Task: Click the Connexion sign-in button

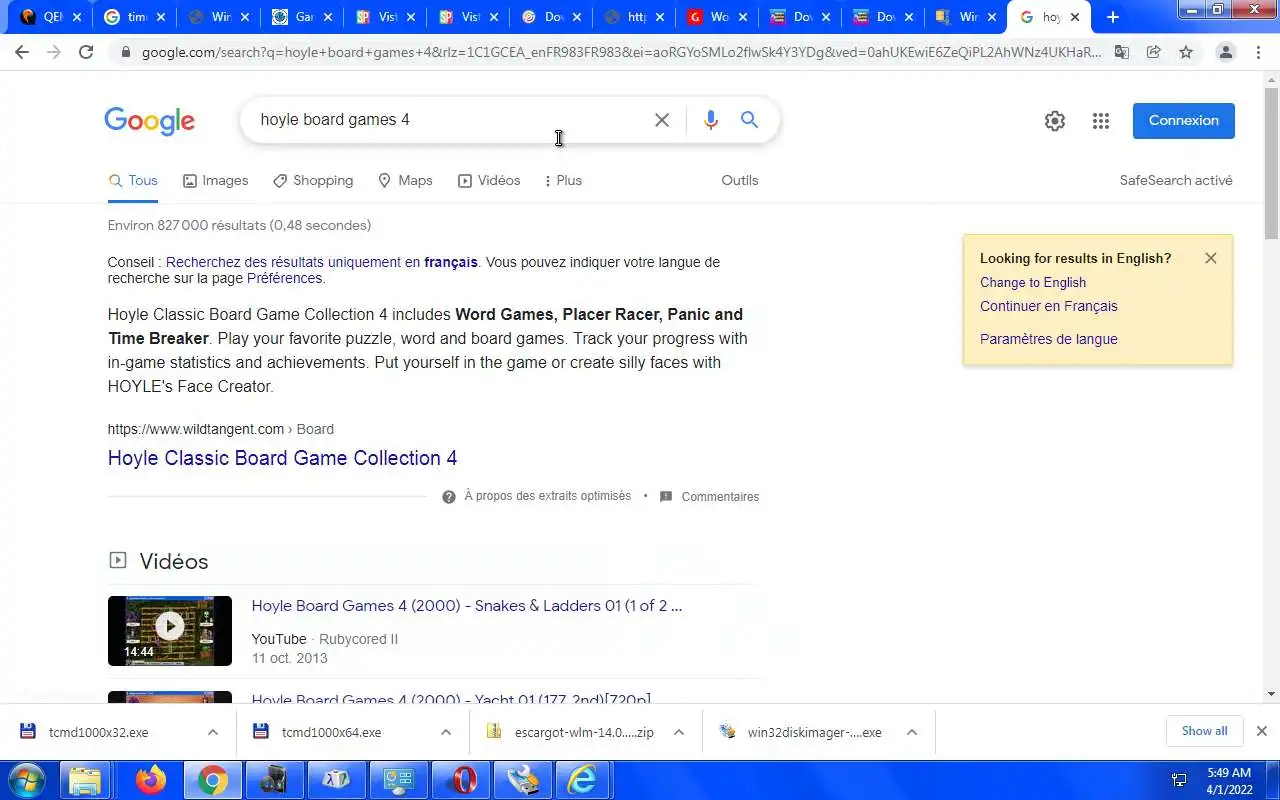Action: pyautogui.click(x=1184, y=121)
